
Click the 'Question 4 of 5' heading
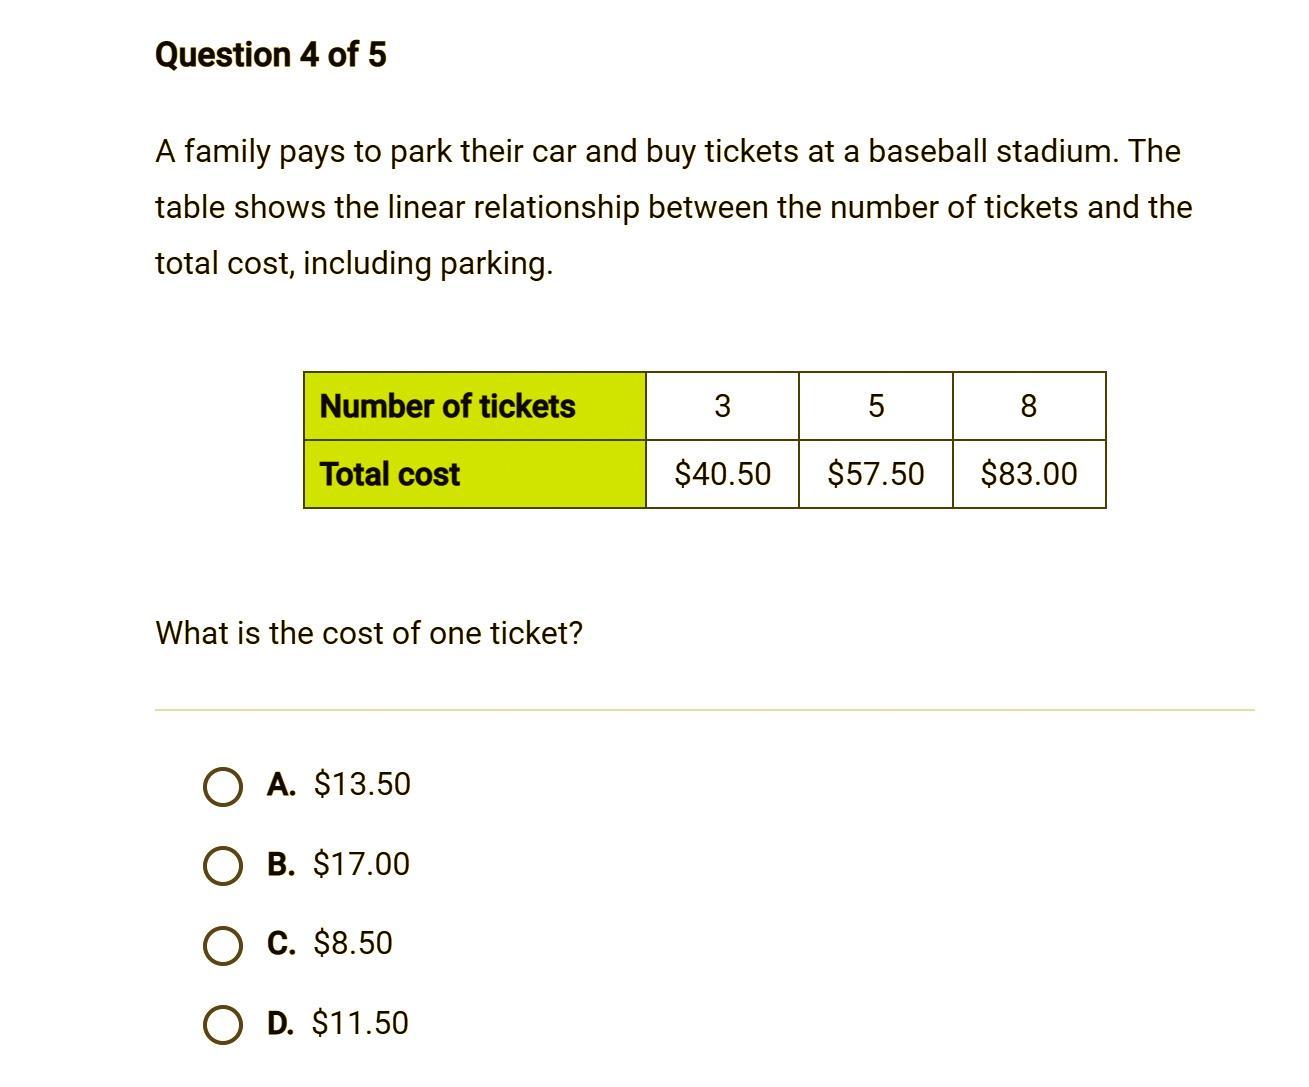[x=270, y=55]
